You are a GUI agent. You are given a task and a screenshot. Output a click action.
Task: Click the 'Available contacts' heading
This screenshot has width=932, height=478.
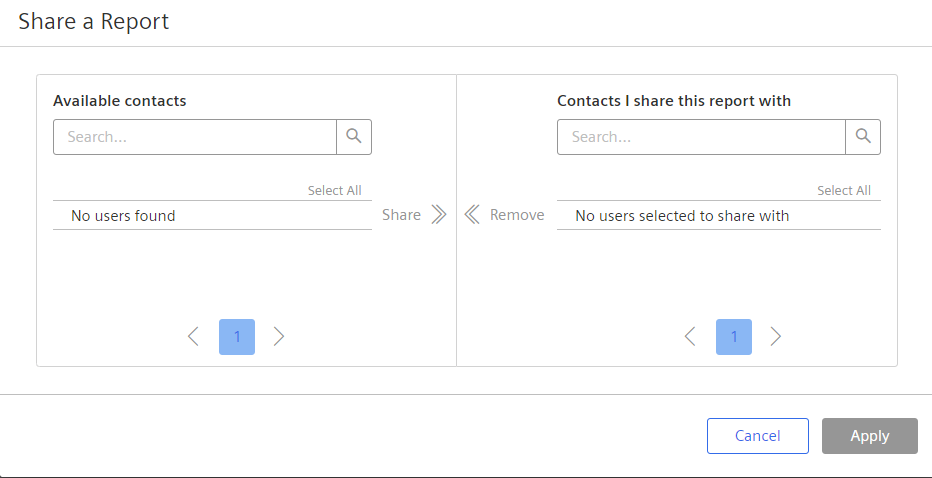(x=119, y=101)
